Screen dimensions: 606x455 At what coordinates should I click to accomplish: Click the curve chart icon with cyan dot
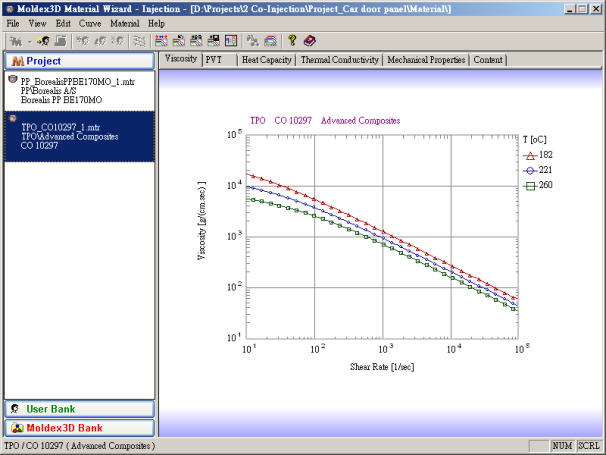coord(196,41)
